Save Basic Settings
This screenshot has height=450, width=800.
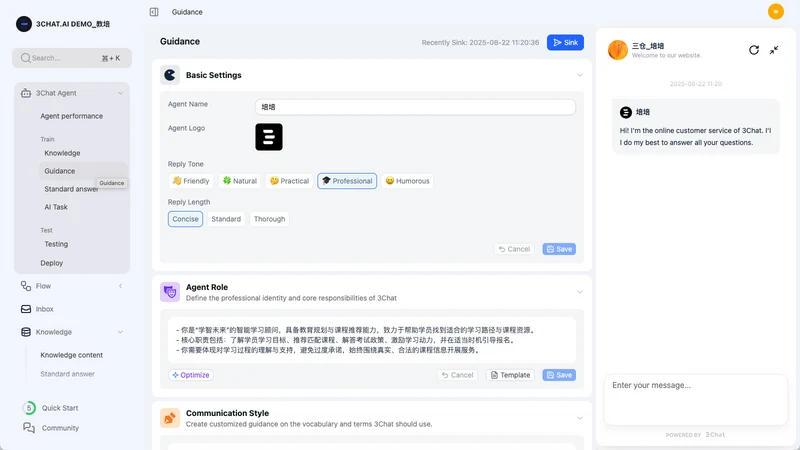click(559, 249)
